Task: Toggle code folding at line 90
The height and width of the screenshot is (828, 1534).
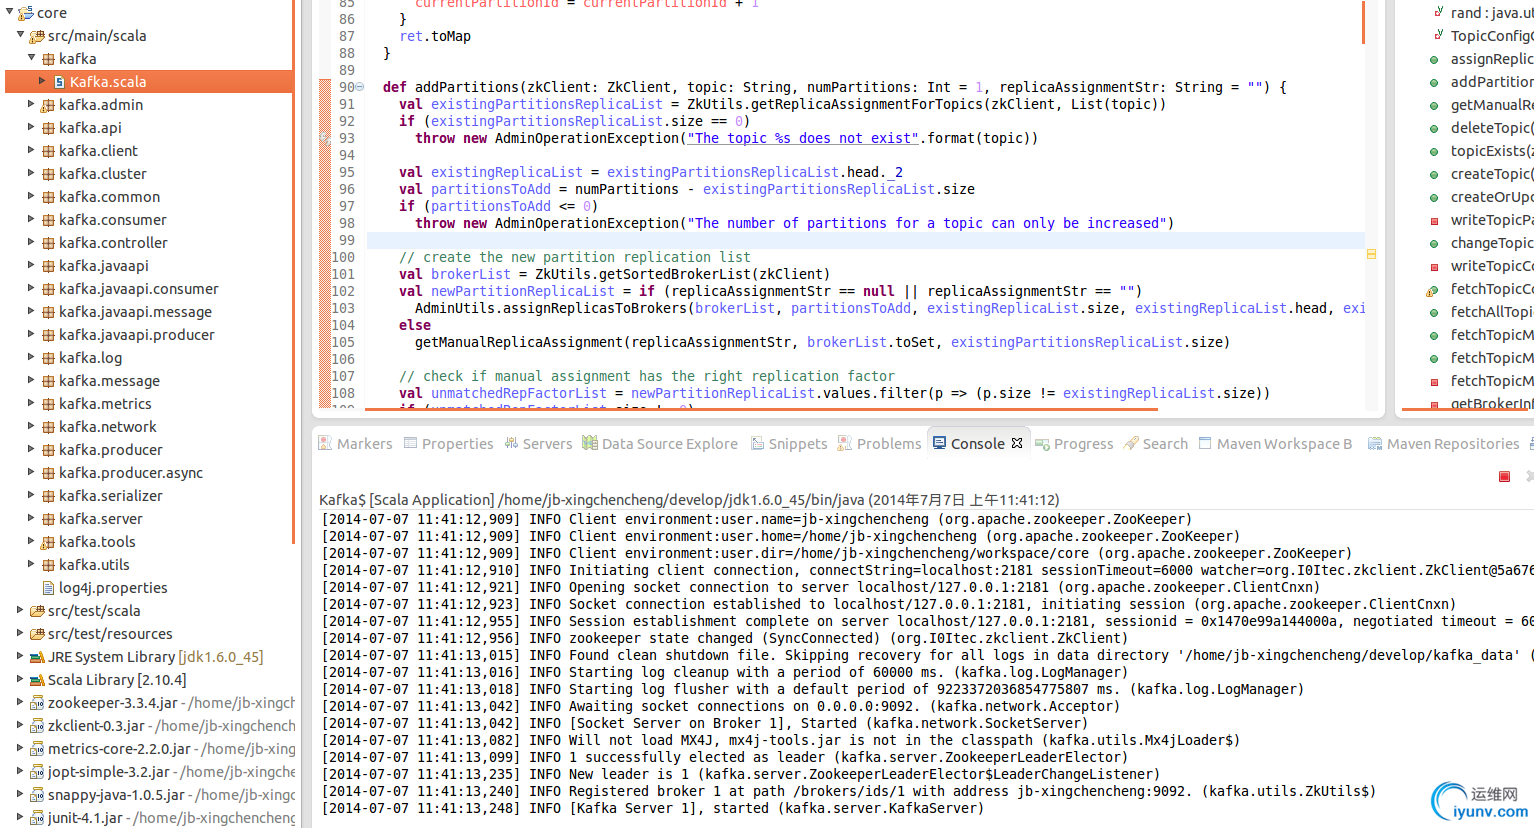Action: click(360, 87)
